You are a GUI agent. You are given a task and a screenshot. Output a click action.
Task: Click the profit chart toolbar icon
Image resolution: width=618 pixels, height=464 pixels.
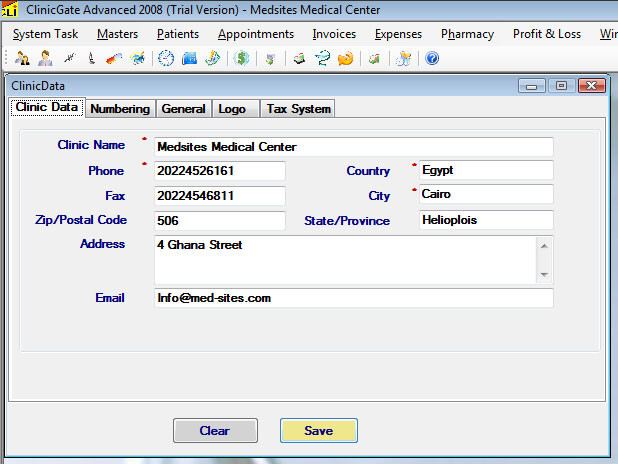click(x=374, y=59)
